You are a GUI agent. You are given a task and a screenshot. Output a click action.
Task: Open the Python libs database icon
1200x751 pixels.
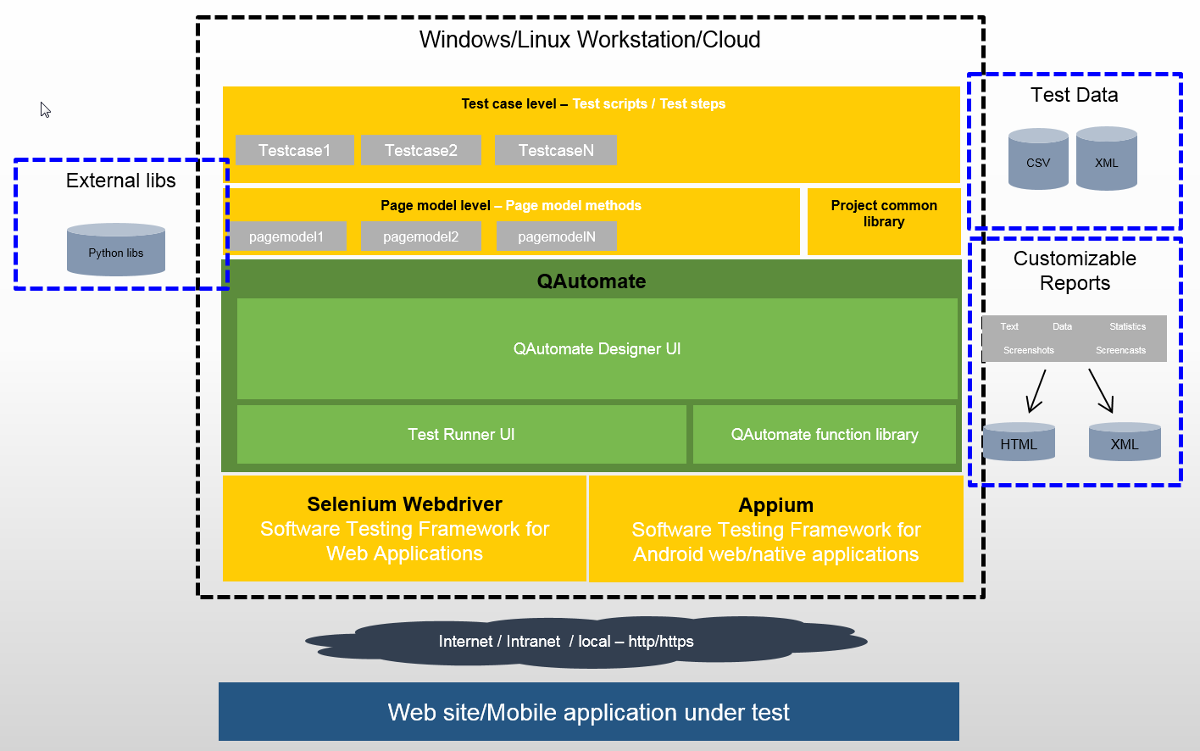click(x=116, y=250)
